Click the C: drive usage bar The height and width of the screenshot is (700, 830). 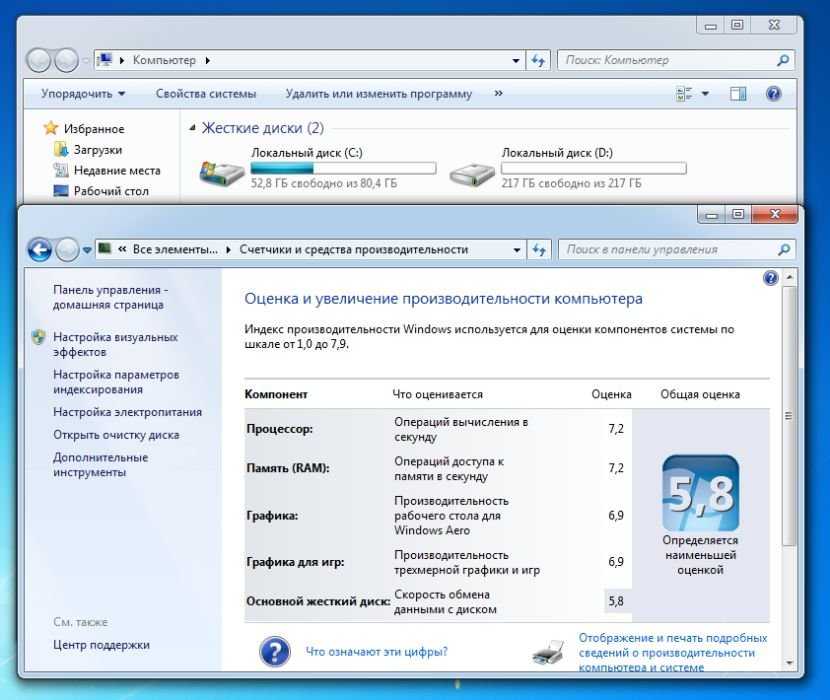(x=343, y=168)
